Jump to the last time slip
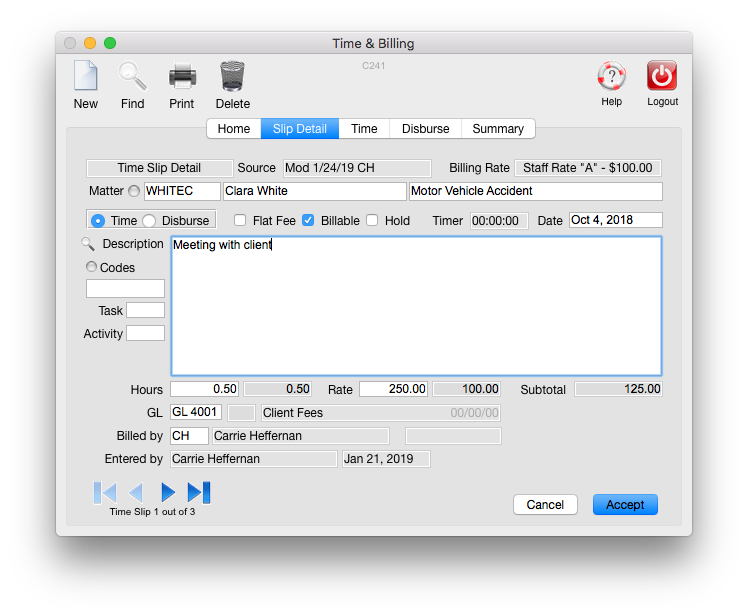Image resolution: width=748 pixels, height=616 pixels. coord(199,492)
